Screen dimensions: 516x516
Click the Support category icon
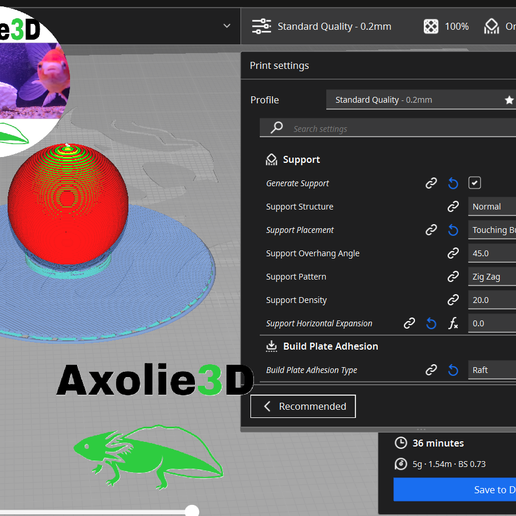(x=271, y=160)
